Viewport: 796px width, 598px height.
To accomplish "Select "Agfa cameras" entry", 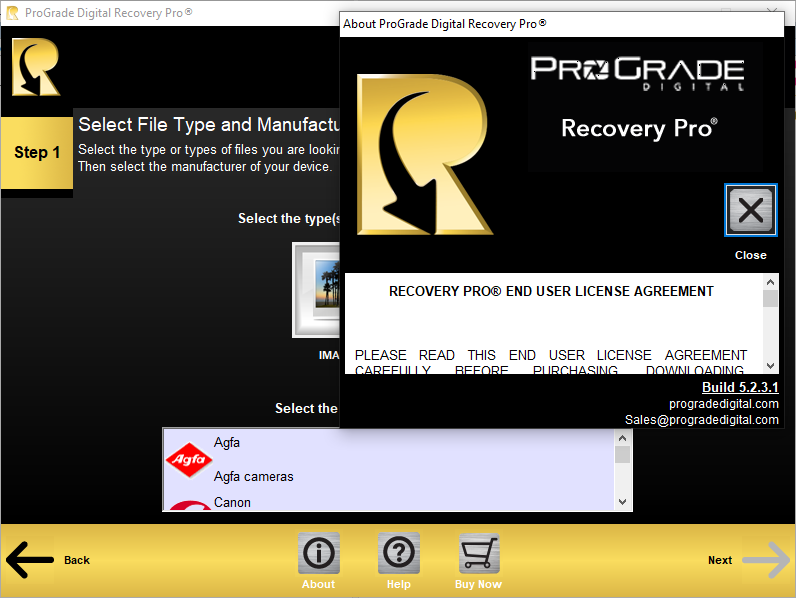I will pos(253,477).
